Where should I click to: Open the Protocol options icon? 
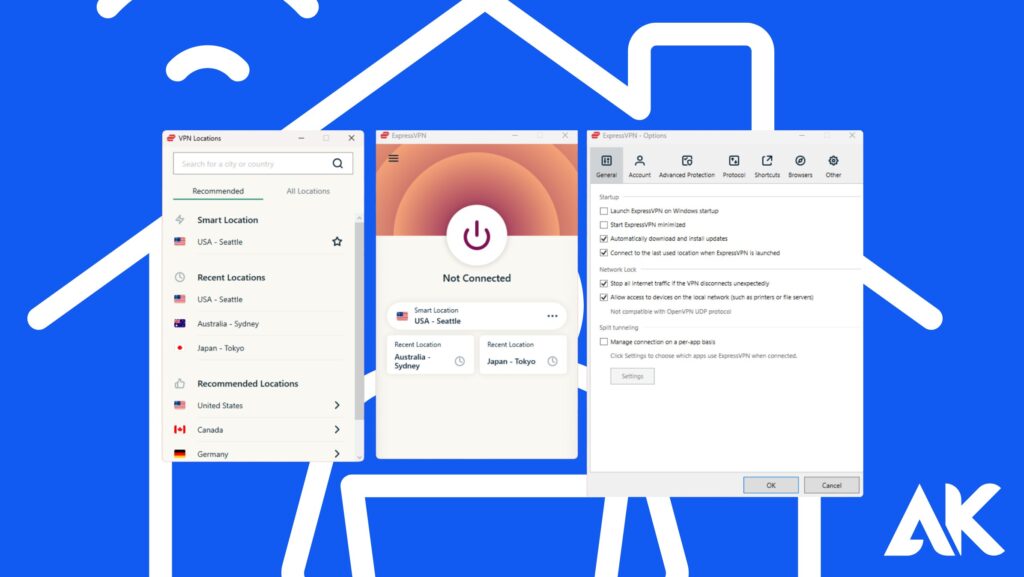coord(734,161)
